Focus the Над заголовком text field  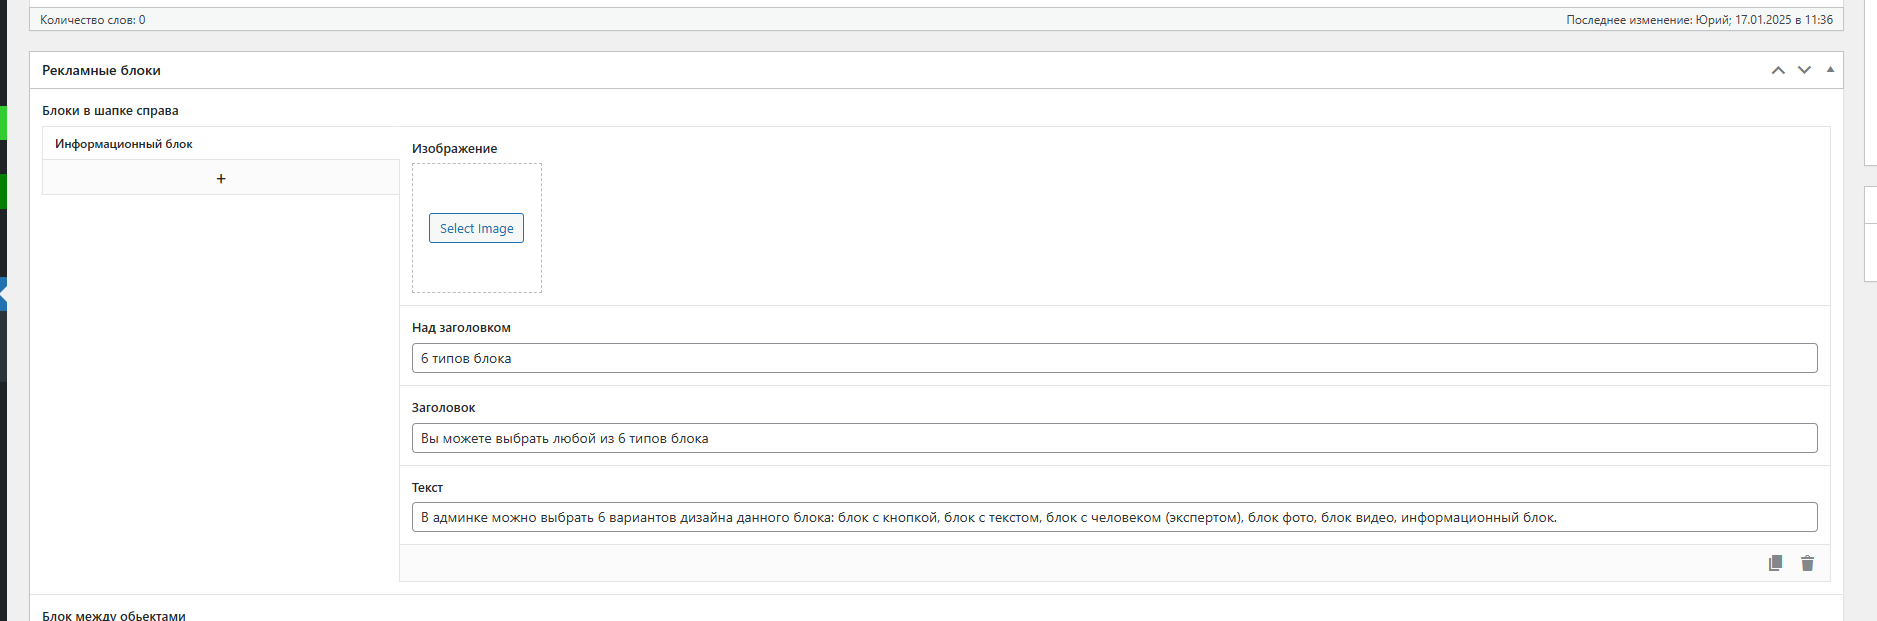1113,358
